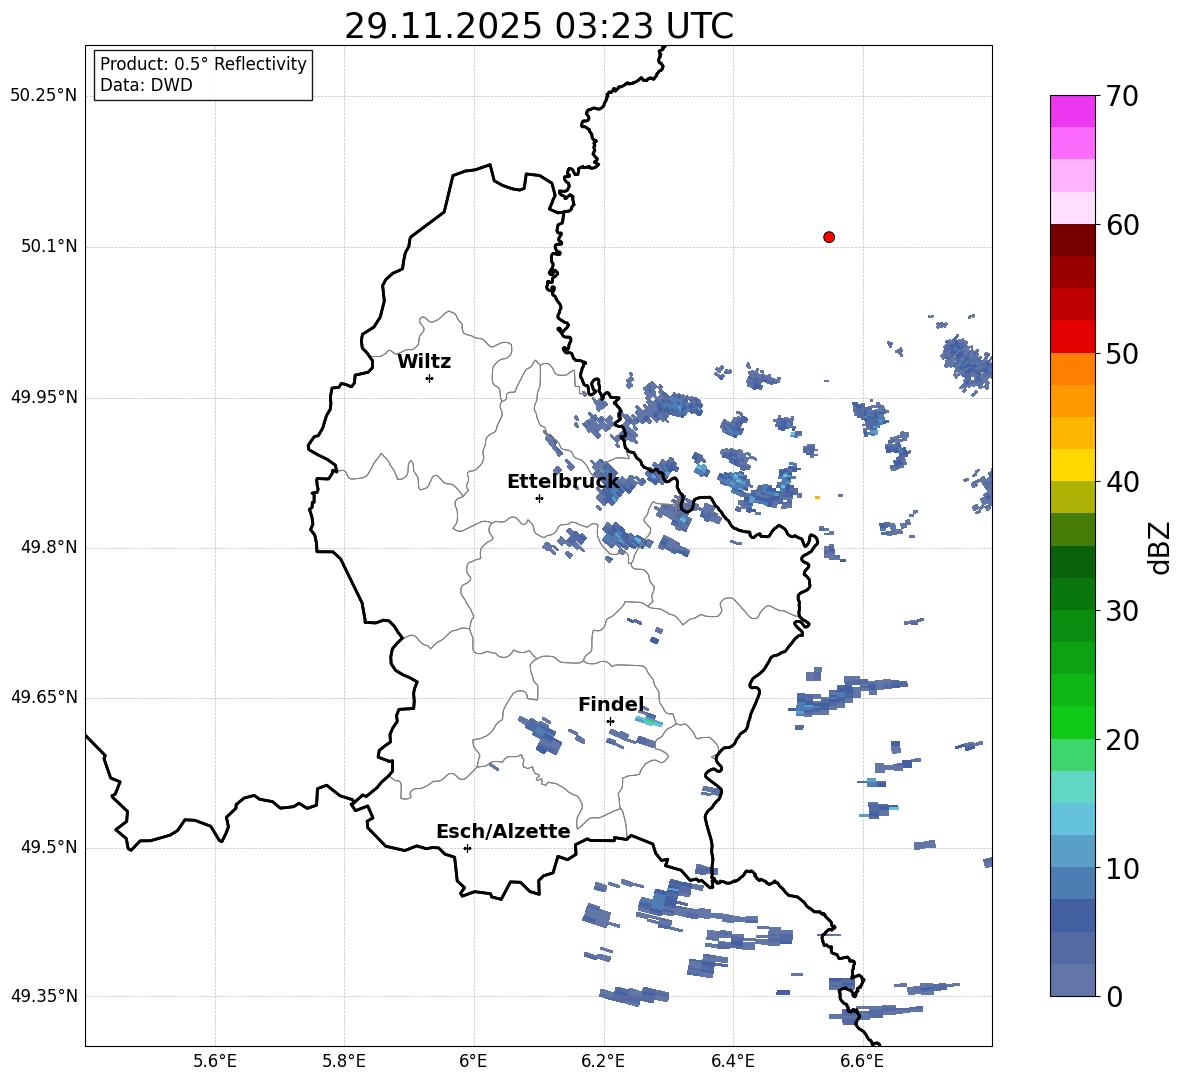The image size is (1184, 1081).
Task: Click the colorbar tick value 60
Action: 1122,225
